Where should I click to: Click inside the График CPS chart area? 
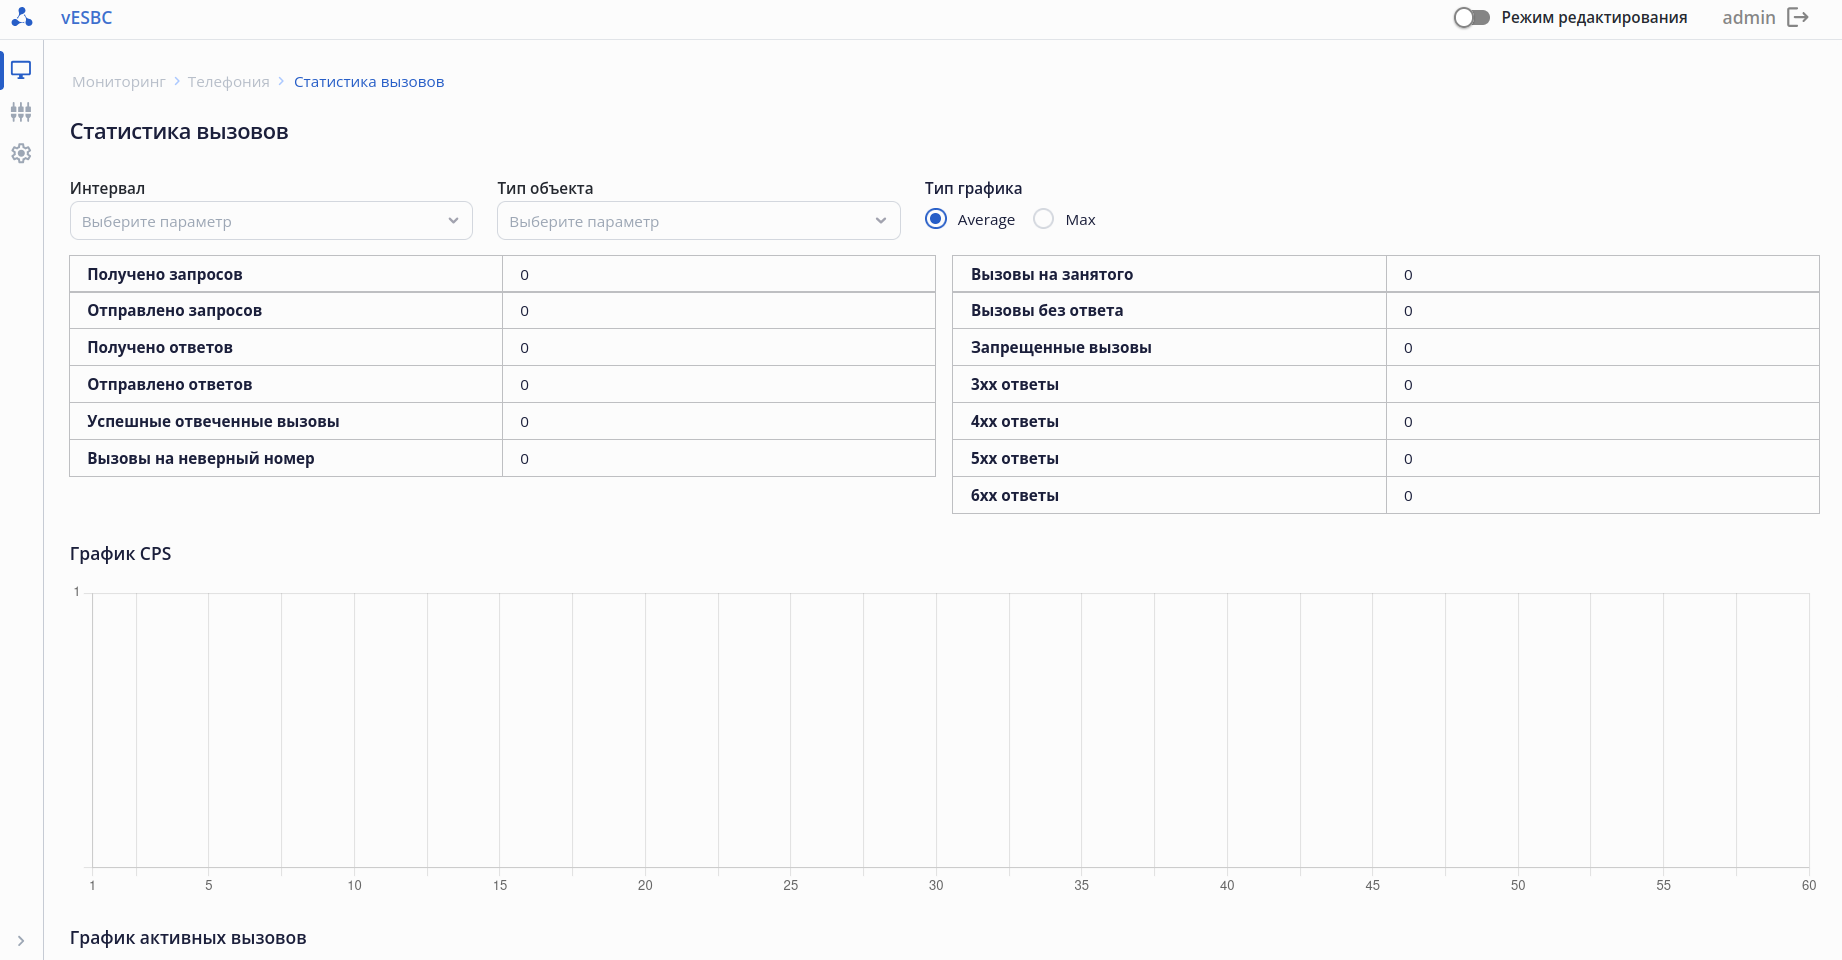(950, 730)
